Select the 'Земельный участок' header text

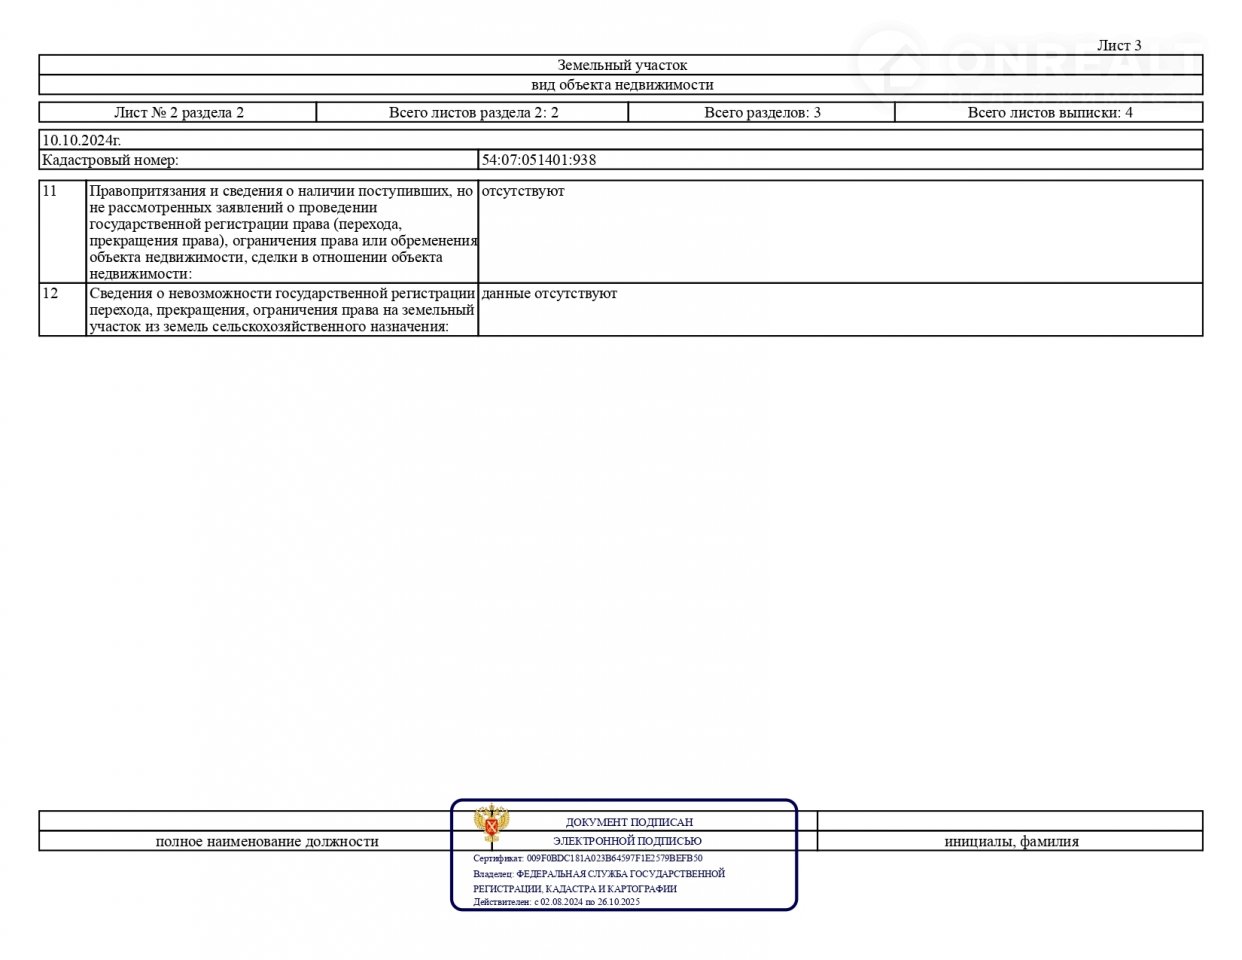click(x=621, y=66)
